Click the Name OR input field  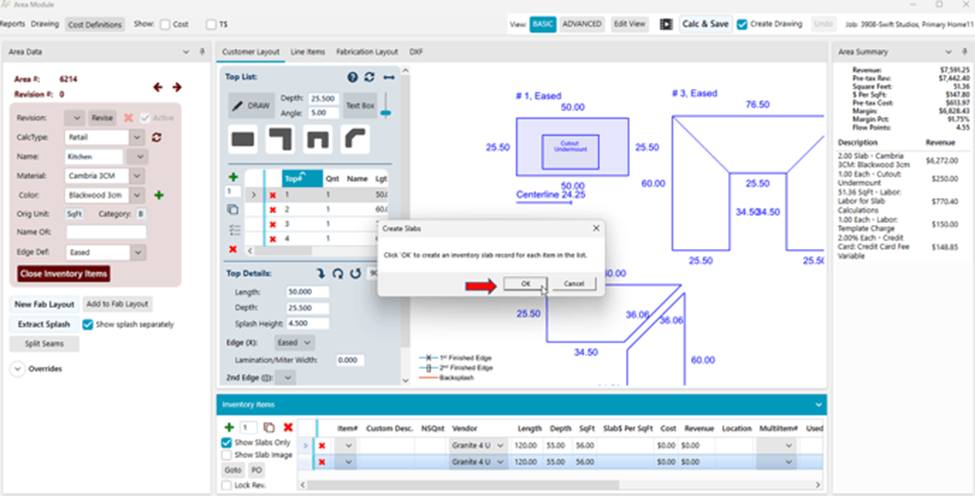click(x=106, y=232)
